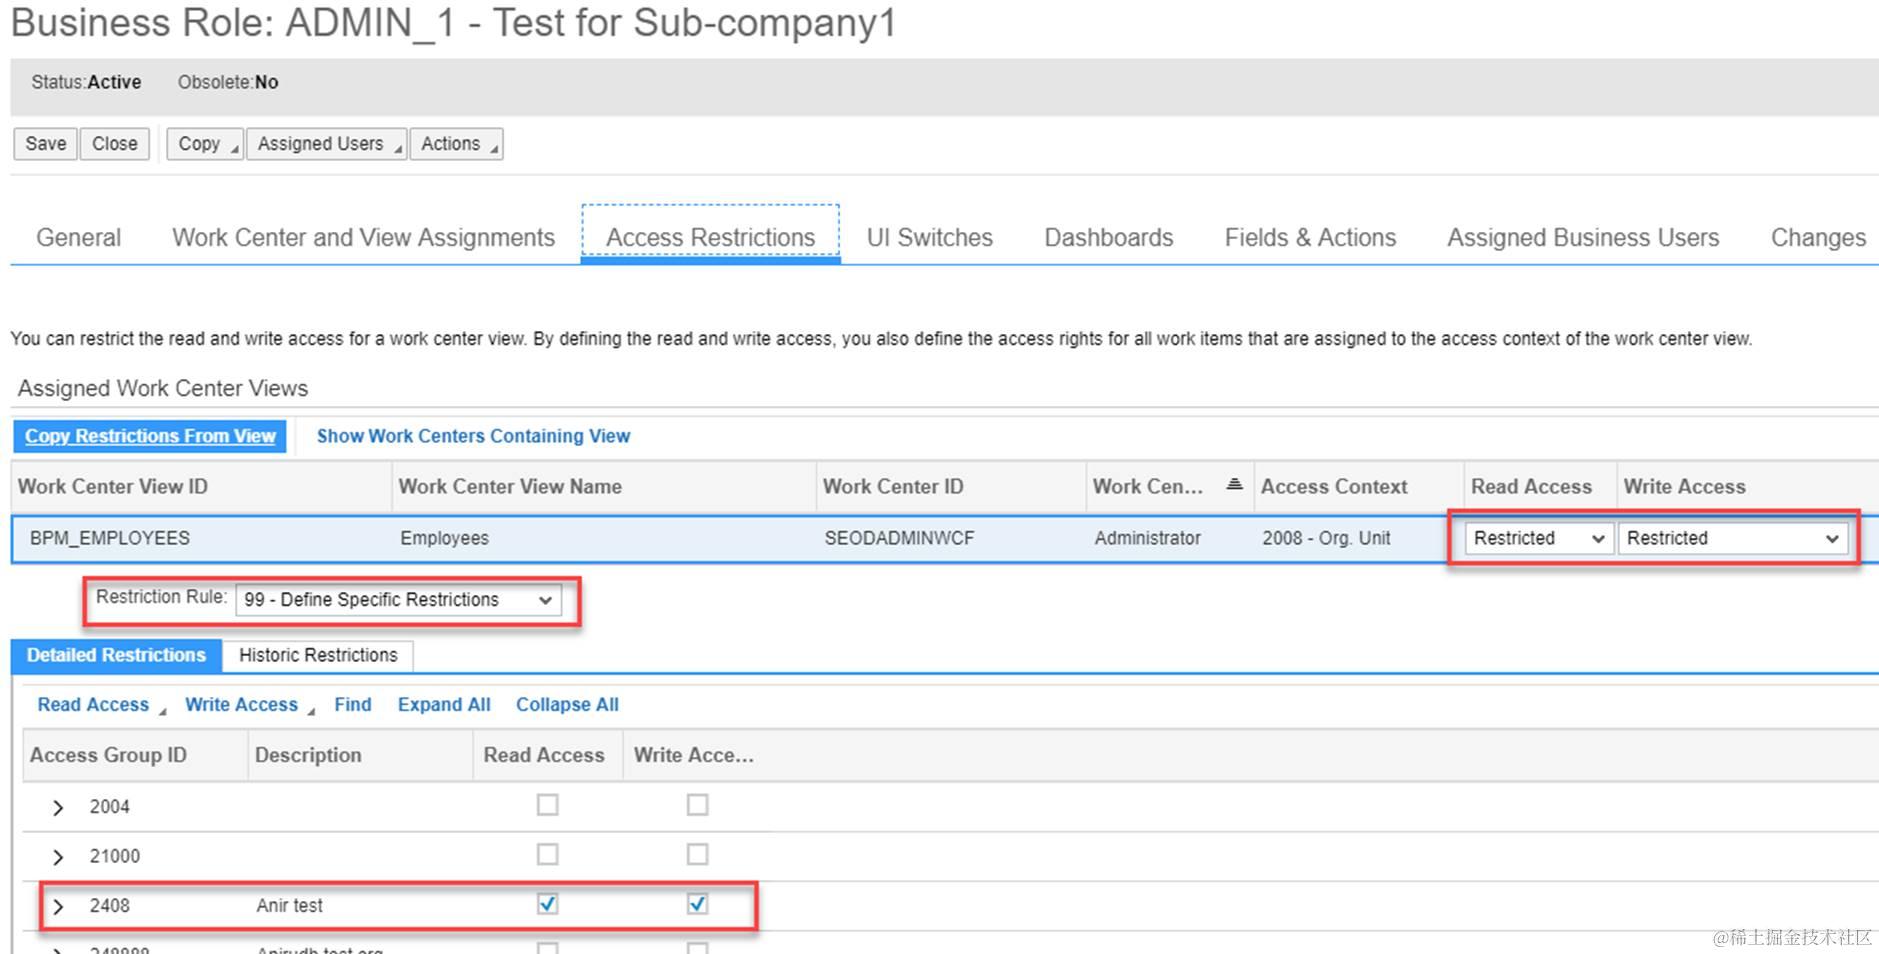
Task: Expand access group 2004 row
Action: click(58, 807)
